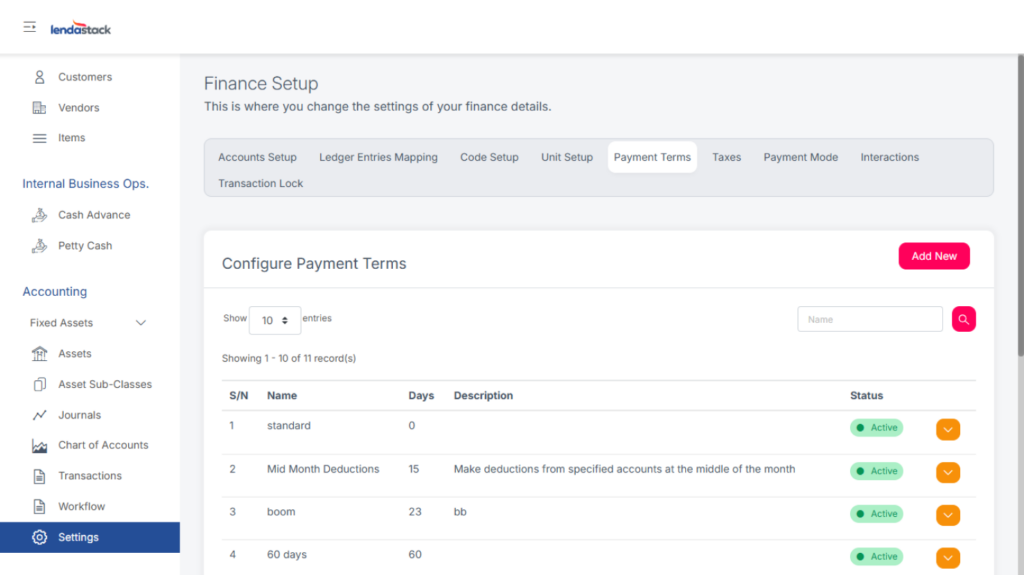Open the Journals page
Screen dimensions: 1024x575
point(79,415)
